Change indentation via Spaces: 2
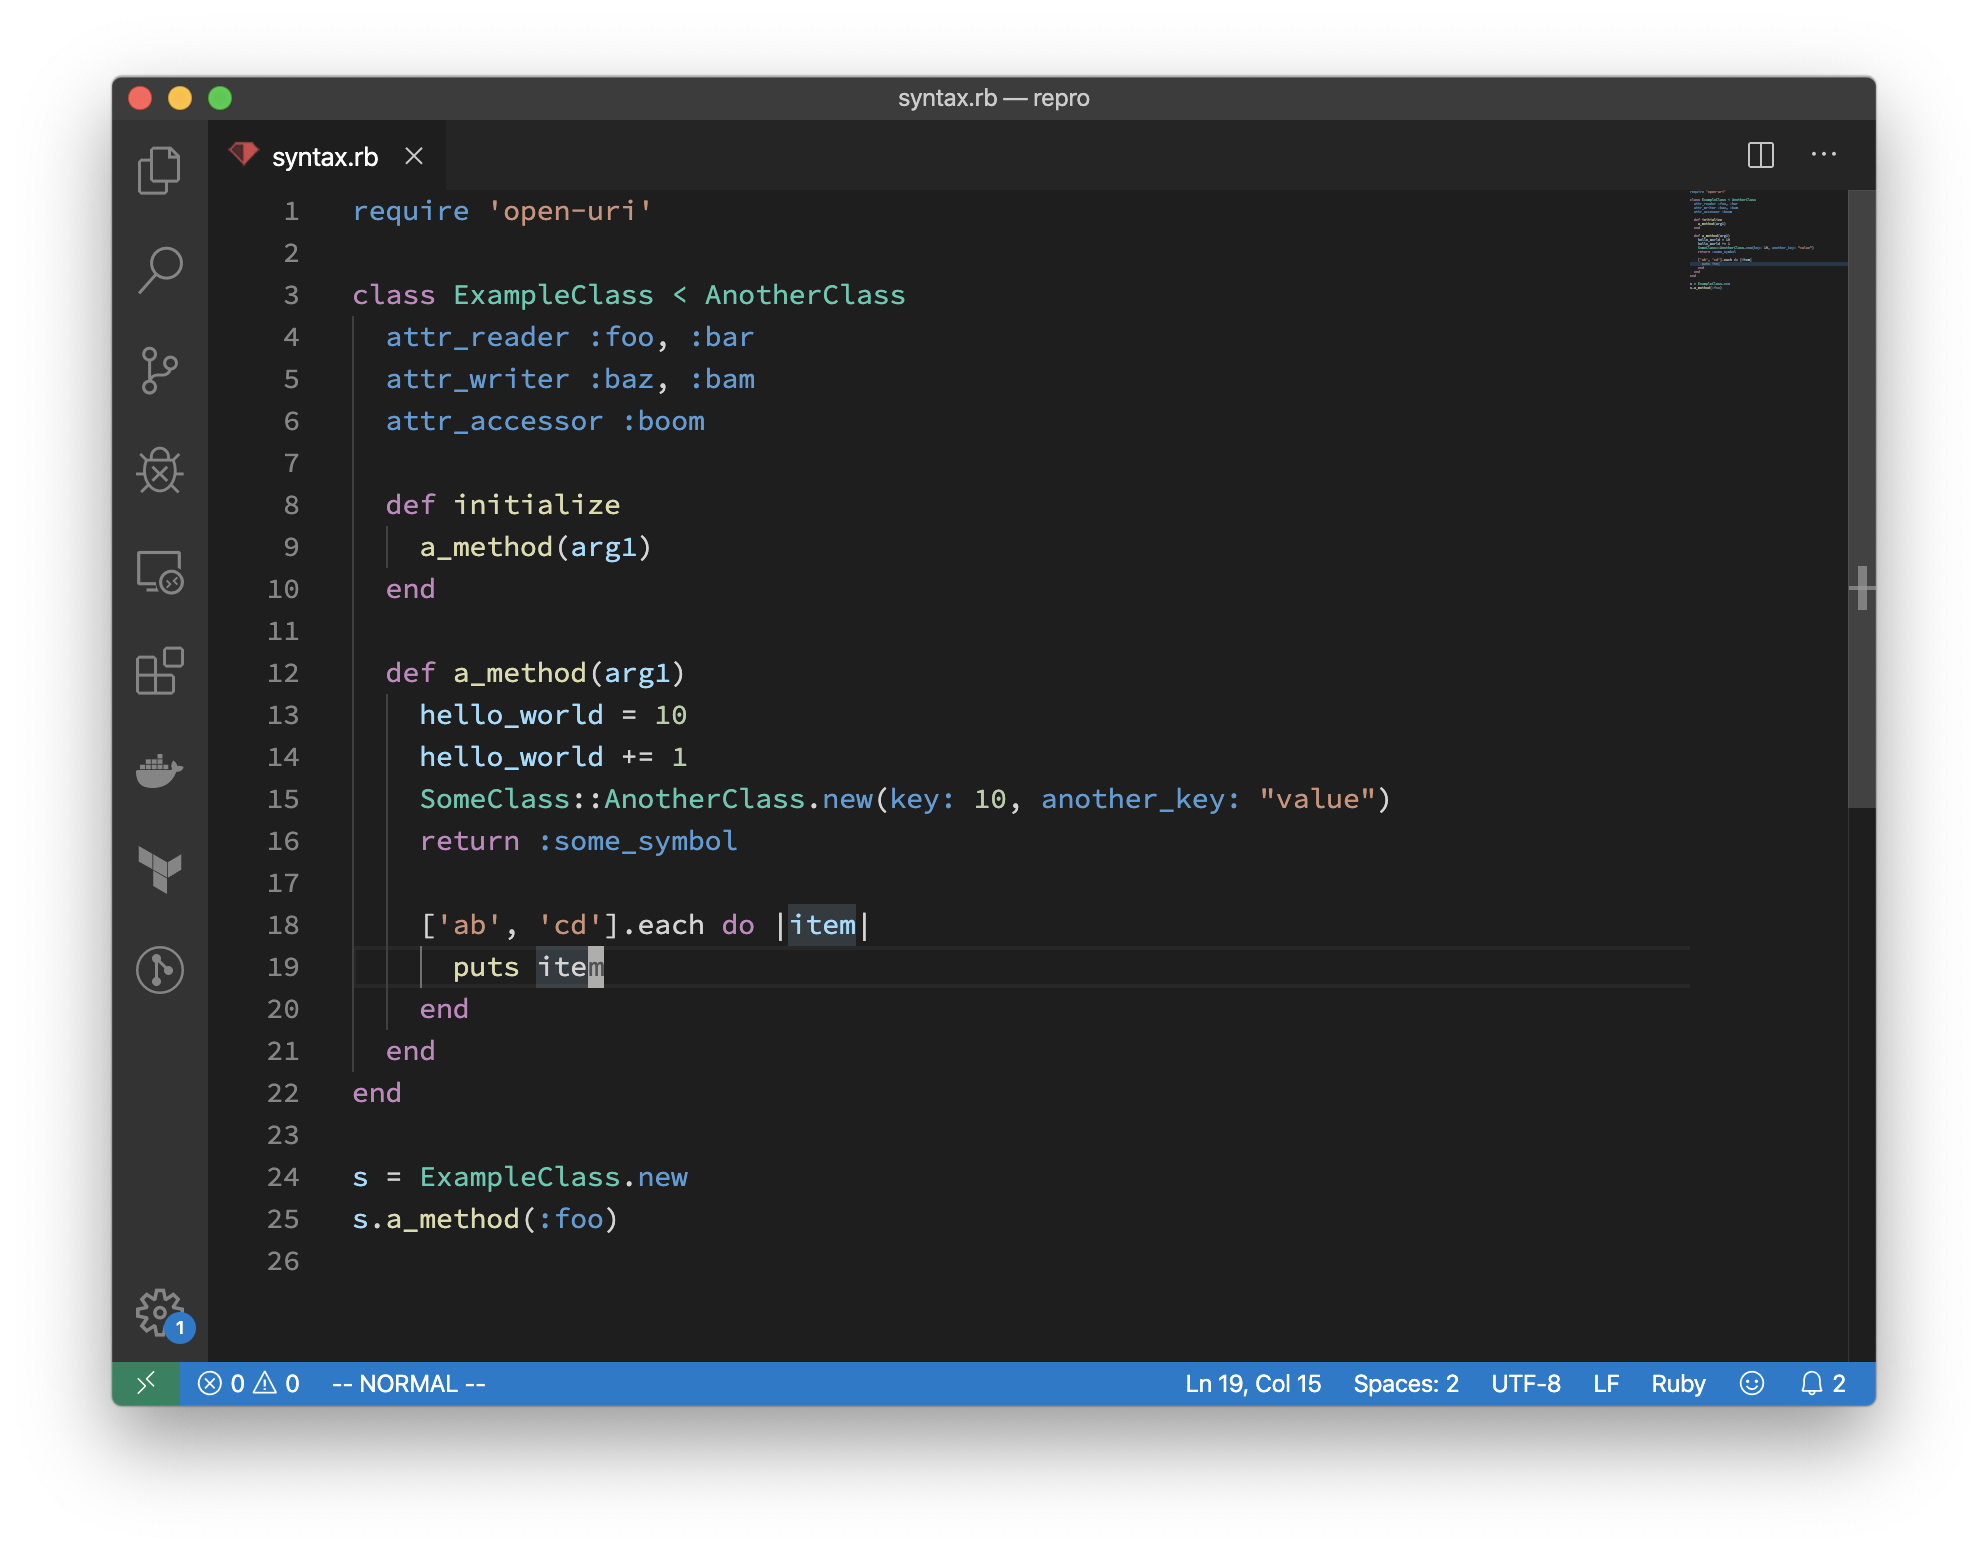1988x1554 pixels. [1405, 1384]
